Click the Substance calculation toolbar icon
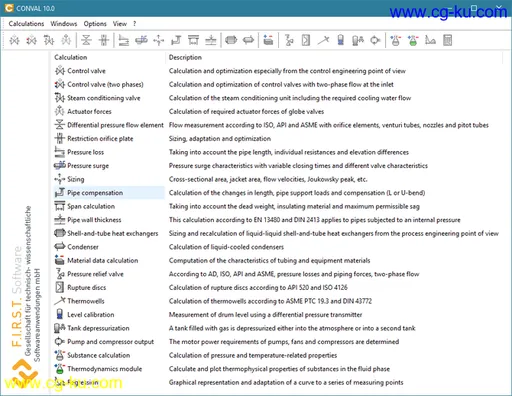 pos(396,40)
